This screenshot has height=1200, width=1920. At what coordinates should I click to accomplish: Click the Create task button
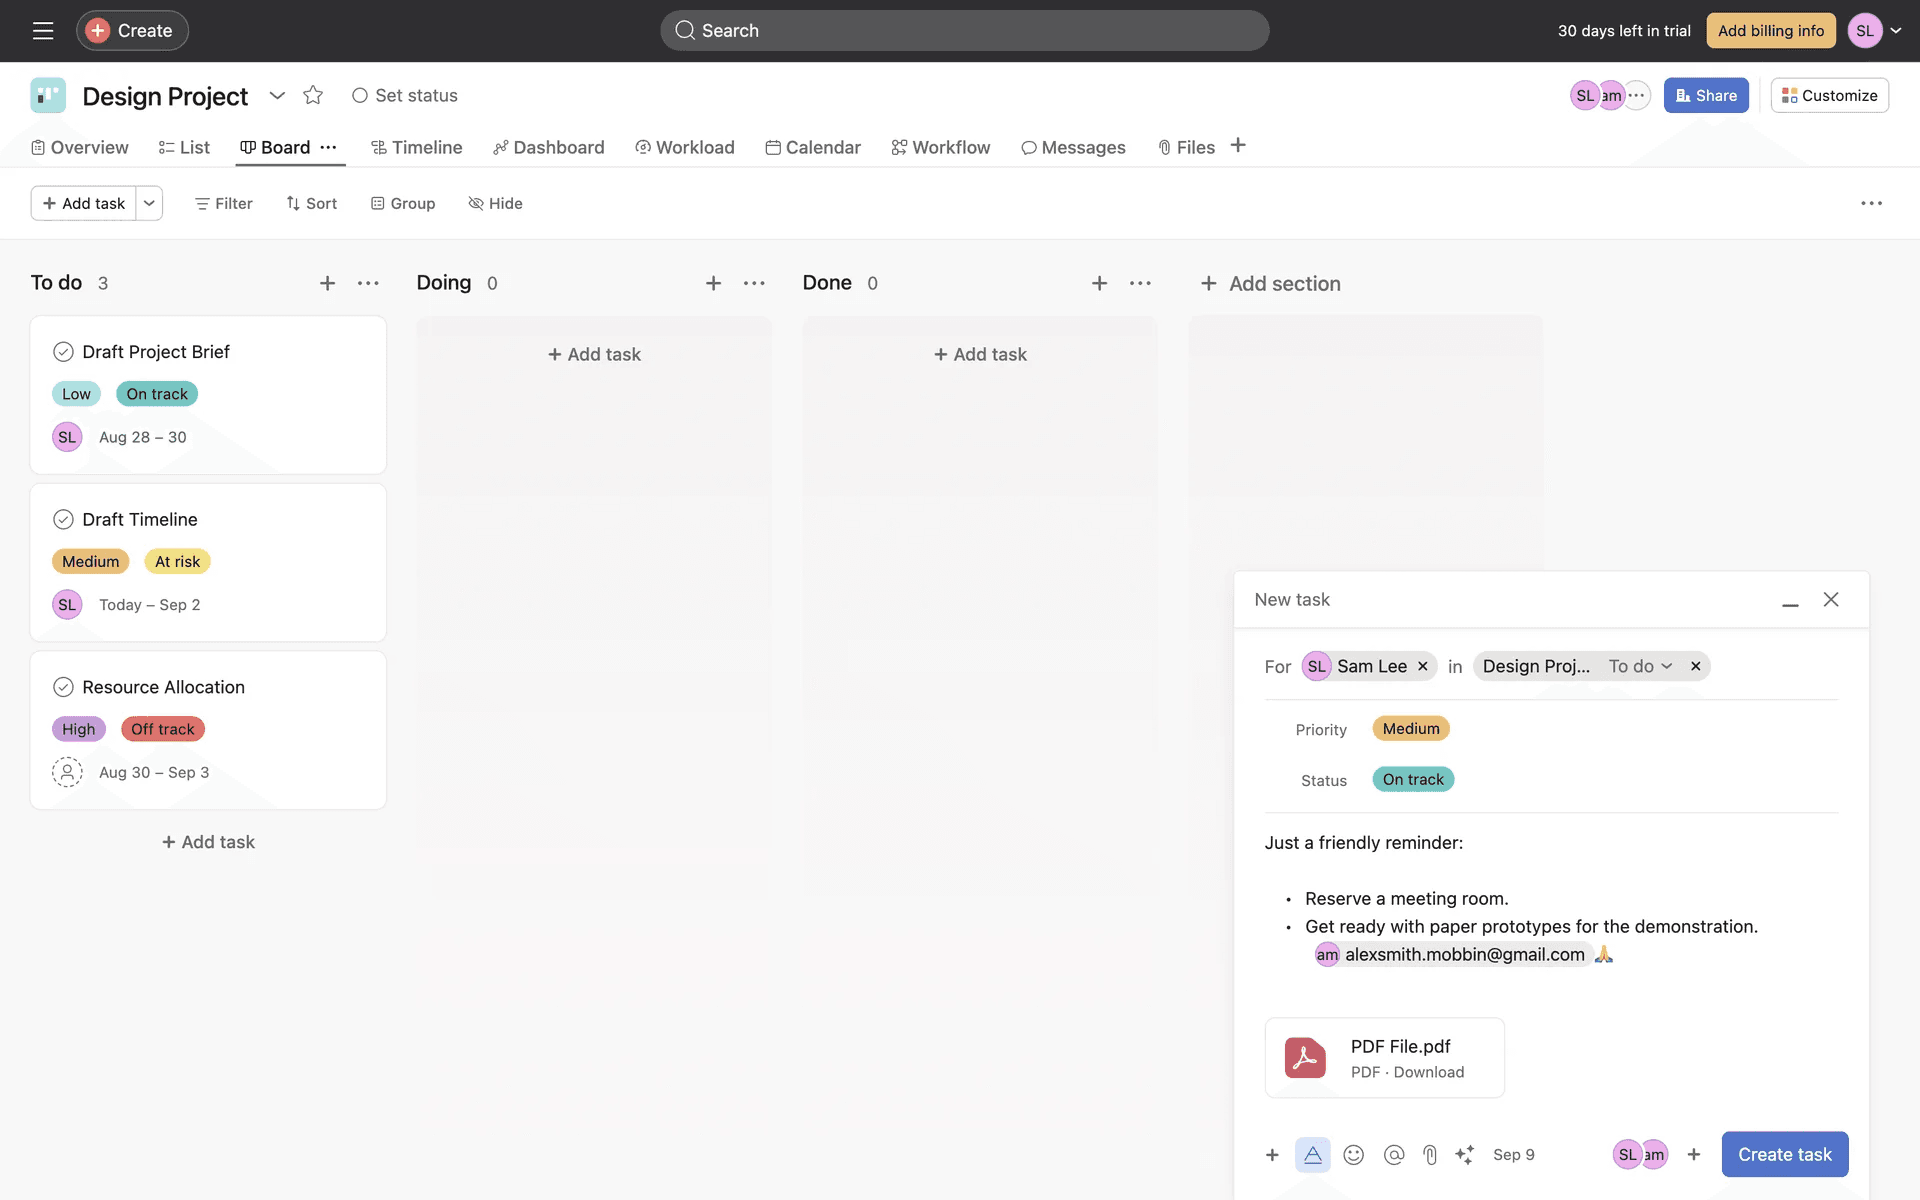pyautogui.click(x=1784, y=1154)
